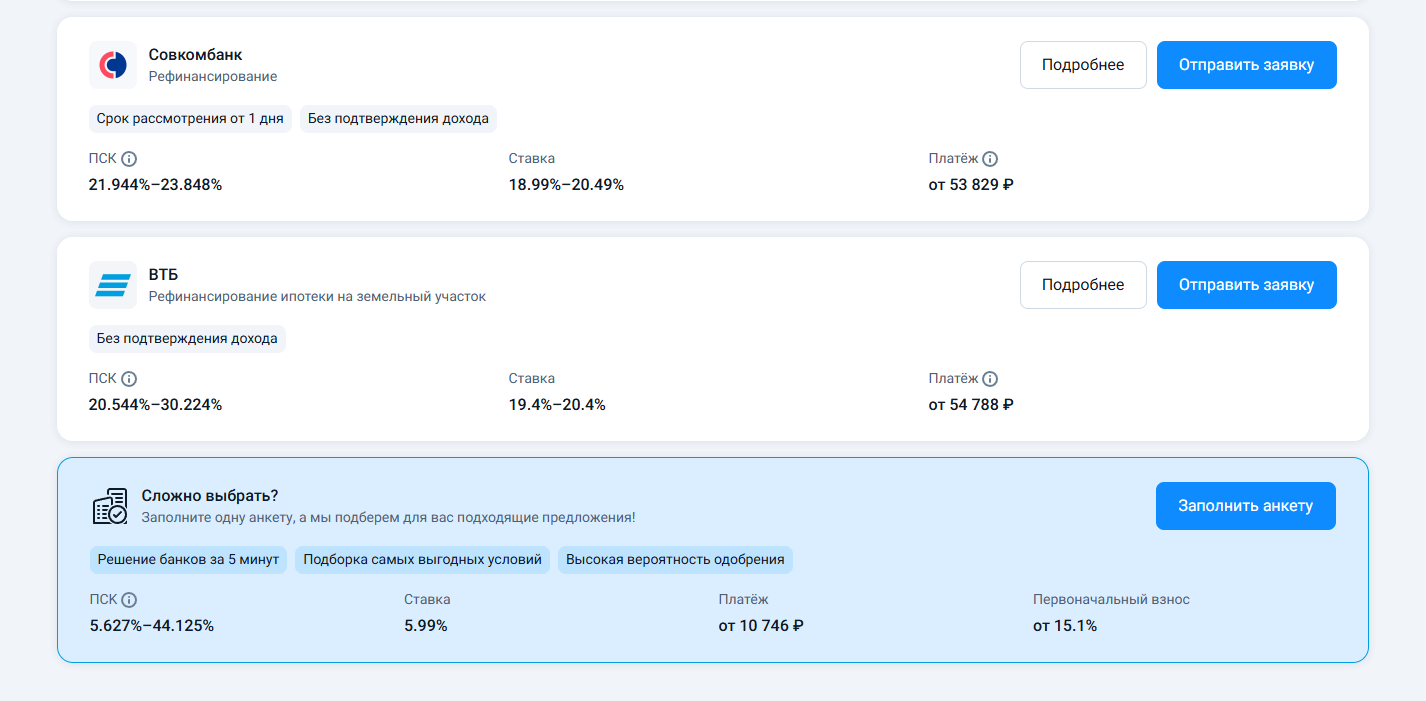Image resolution: width=1426 pixels, height=701 pixels.
Task: Click the ПСК value 5.627%–44.125%
Action: 152,626
